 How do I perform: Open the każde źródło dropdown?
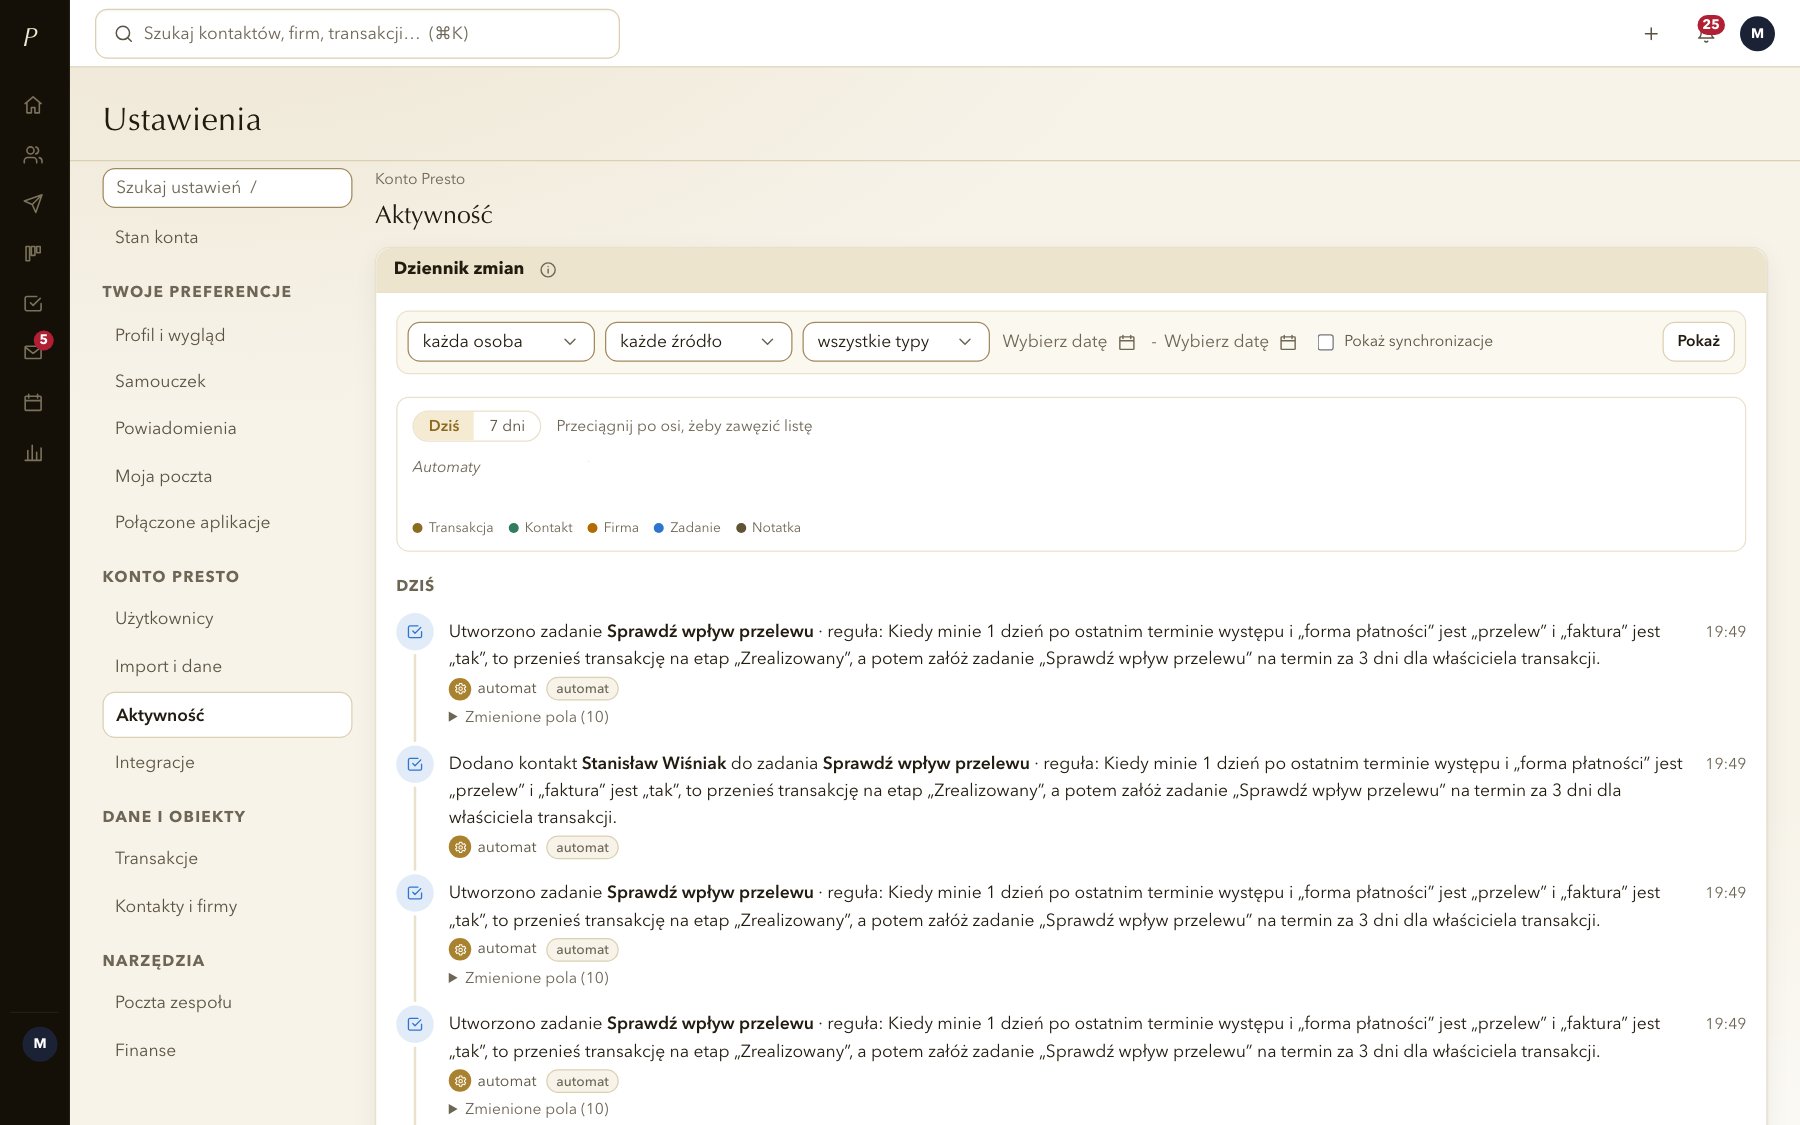tap(698, 341)
